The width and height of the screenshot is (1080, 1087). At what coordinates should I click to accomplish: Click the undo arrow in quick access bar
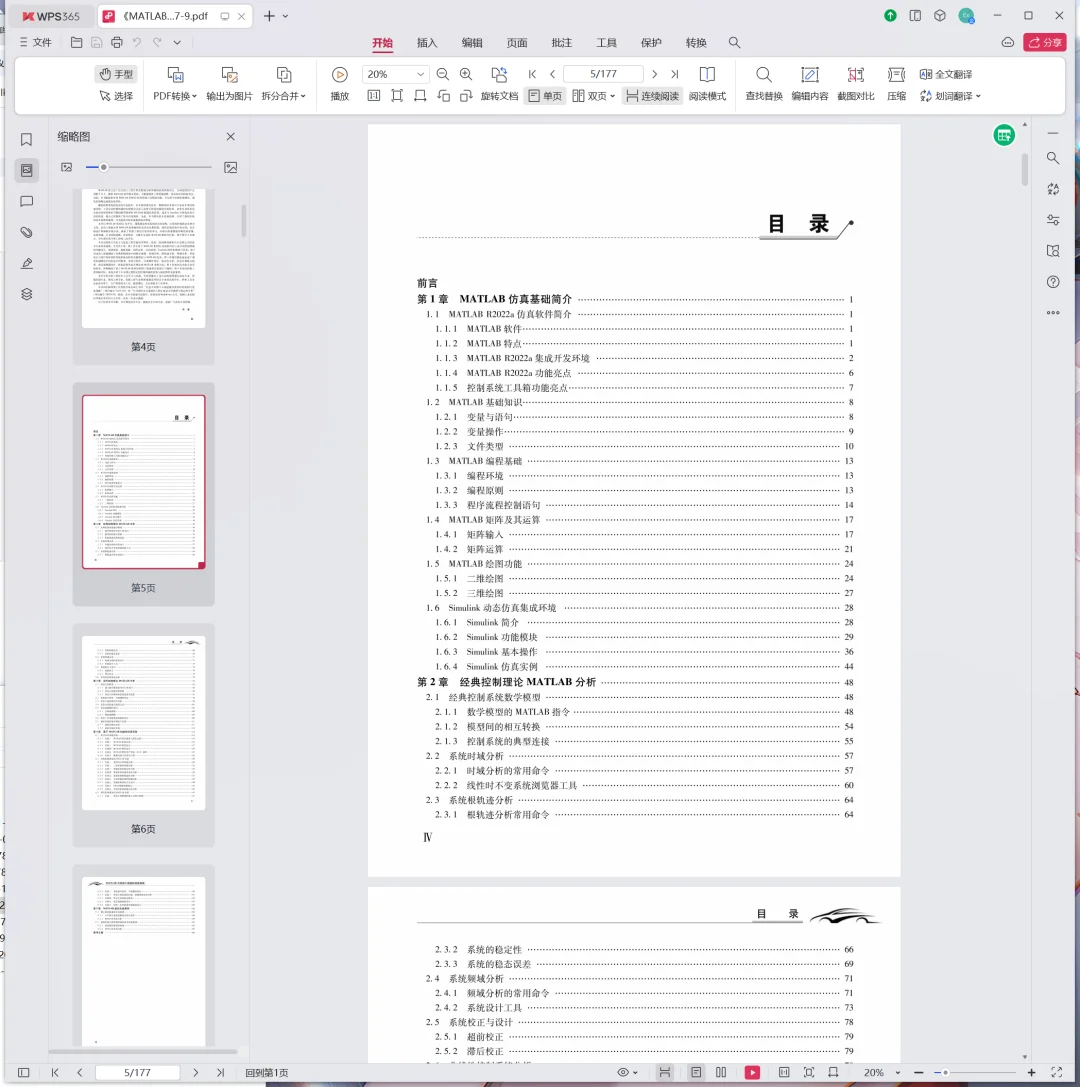click(137, 42)
